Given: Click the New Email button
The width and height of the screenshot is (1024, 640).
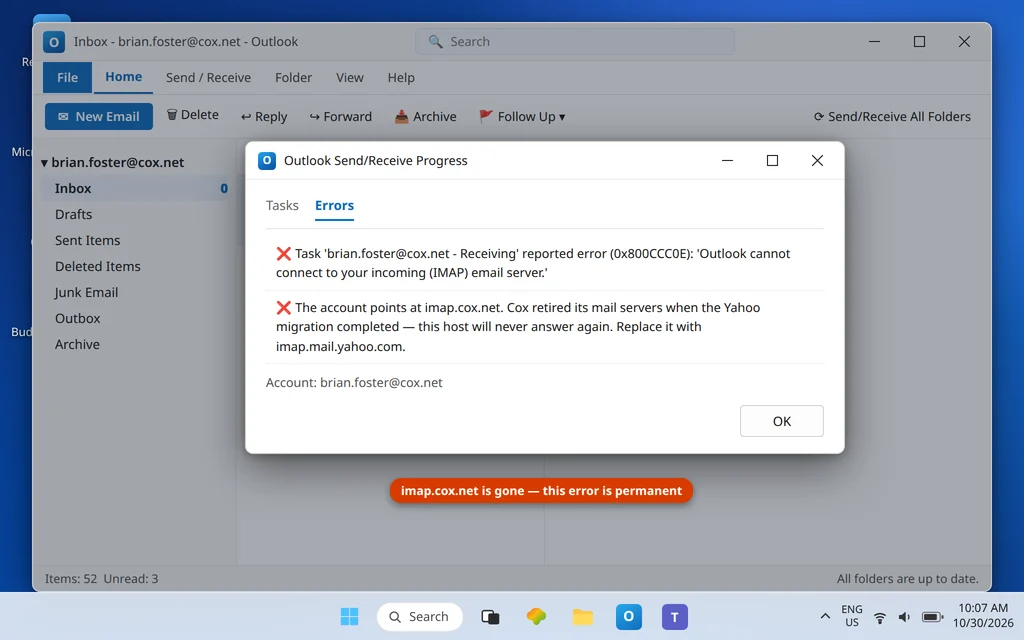Looking at the screenshot, I should click(99, 116).
